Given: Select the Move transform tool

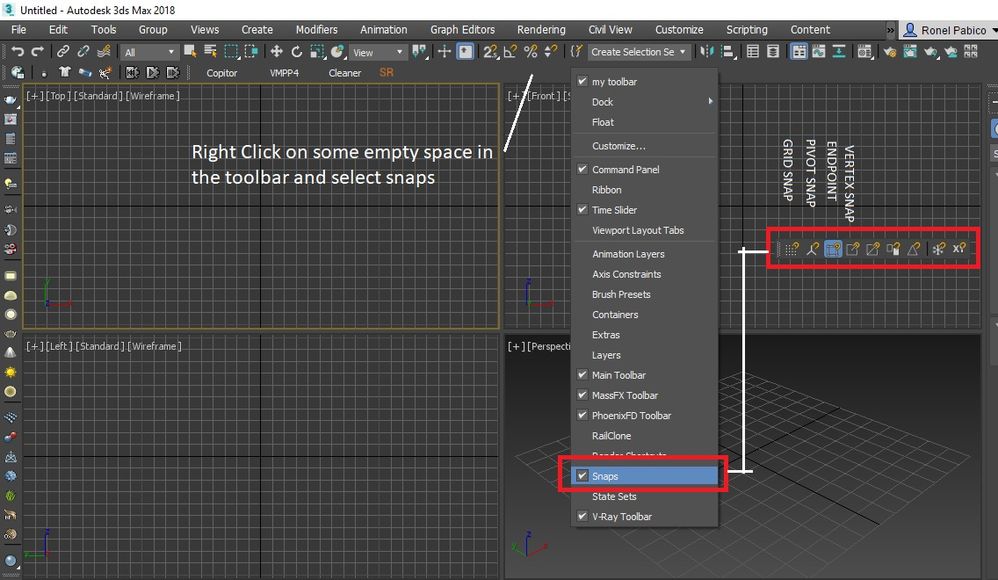Looking at the screenshot, I should tap(276, 52).
